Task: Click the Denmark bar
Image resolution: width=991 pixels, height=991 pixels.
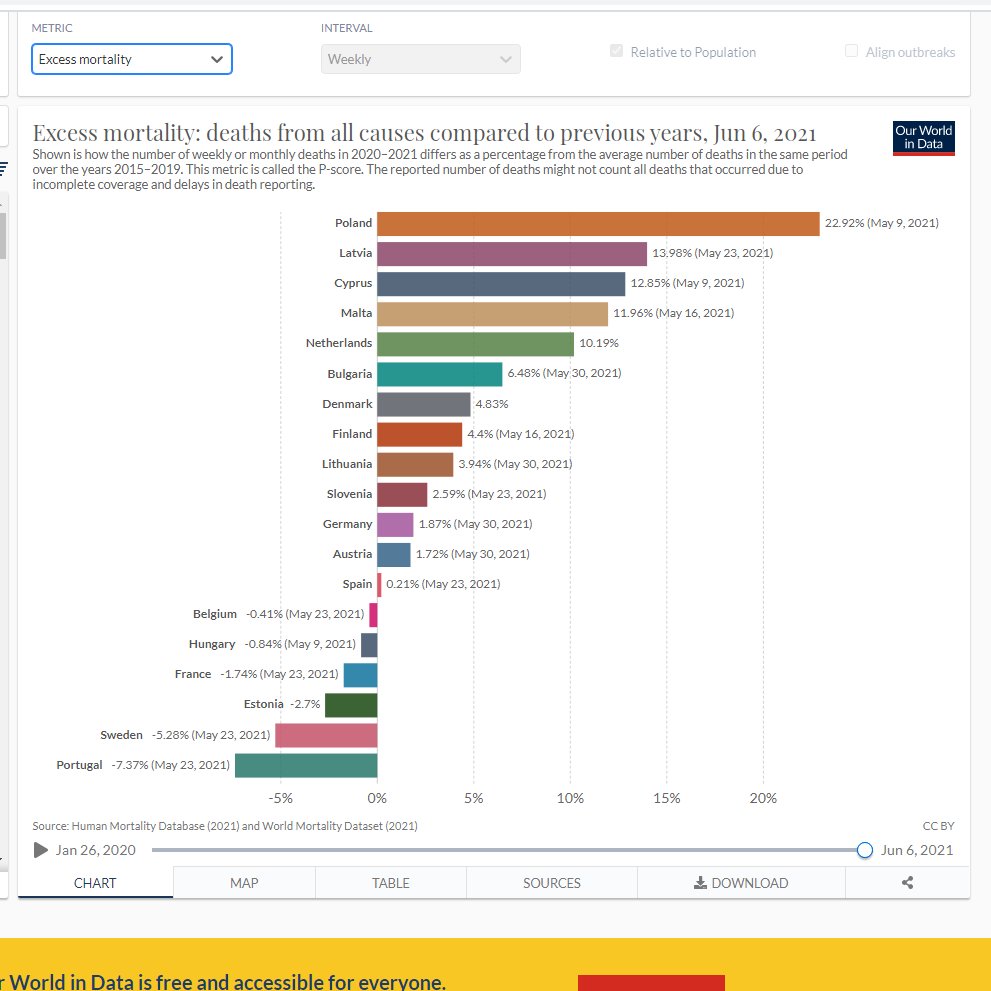Action: (x=423, y=404)
